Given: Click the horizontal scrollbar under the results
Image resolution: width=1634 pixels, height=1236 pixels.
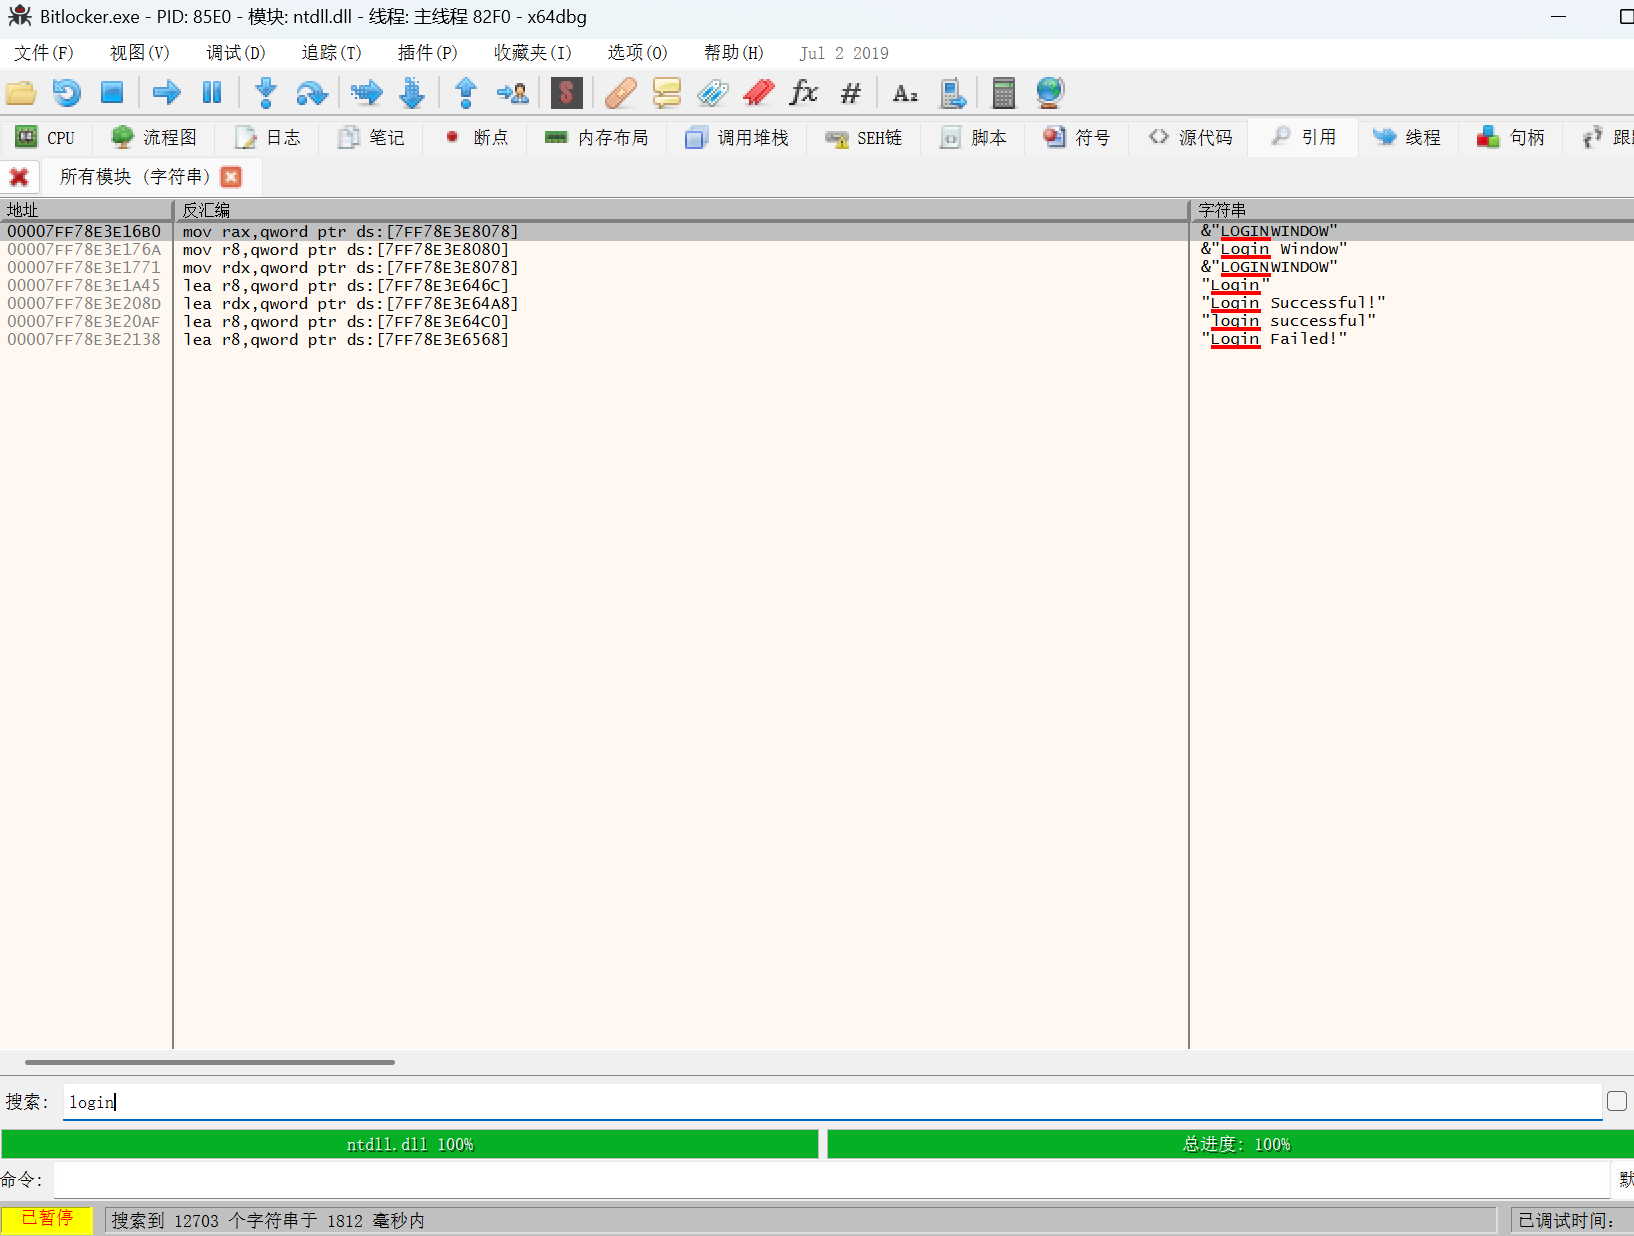Looking at the screenshot, I should pyautogui.click(x=210, y=1062).
